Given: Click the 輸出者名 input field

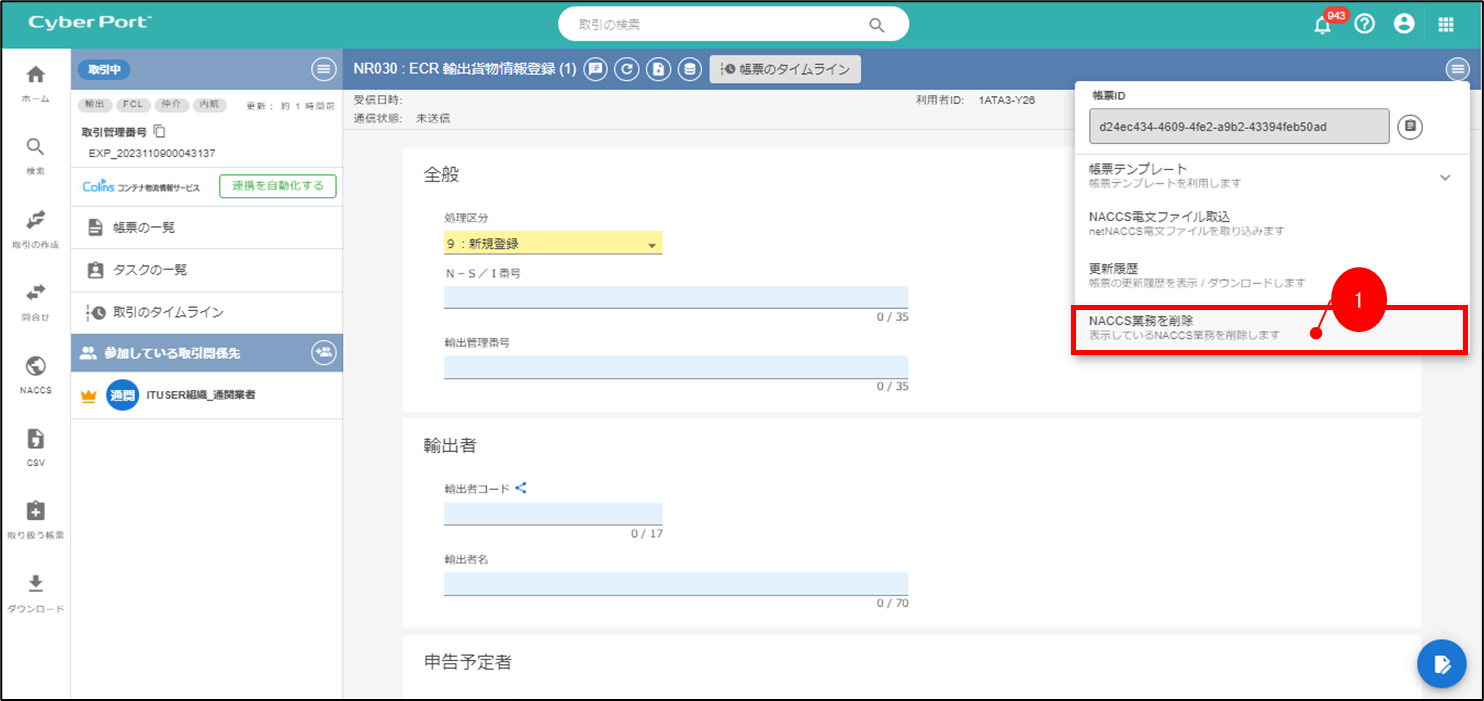Looking at the screenshot, I should pos(675,583).
